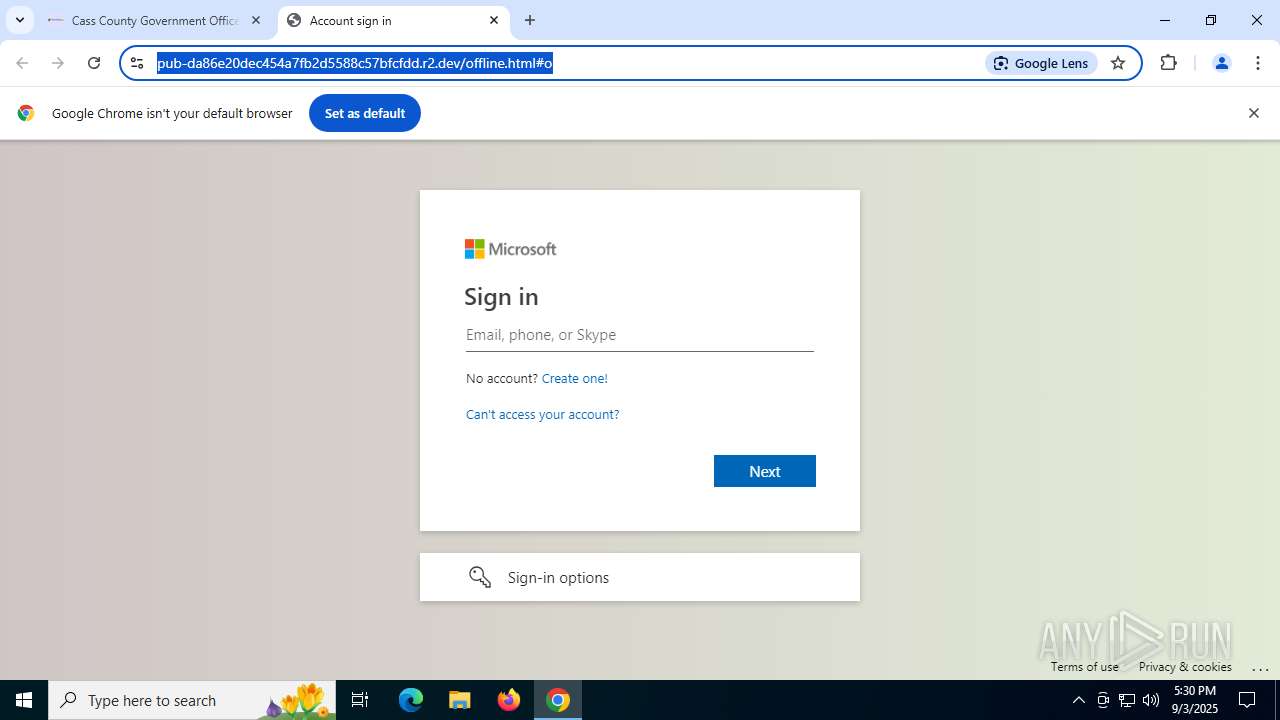Open the tab search dropdown arrow
Screen dimensions: 1280x720
coord(20,20)
